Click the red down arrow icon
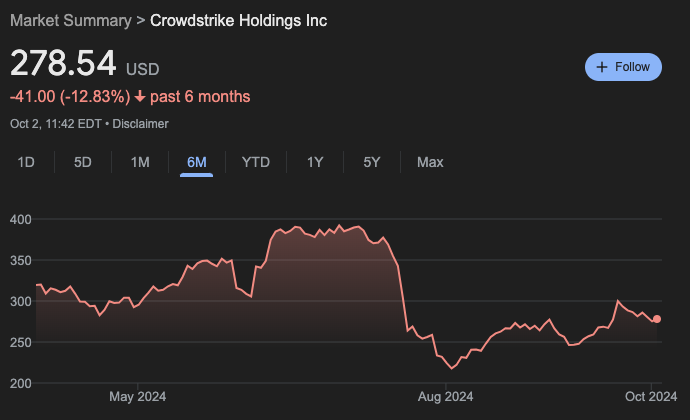Screen dimensions: 690x420 (140, 97)
